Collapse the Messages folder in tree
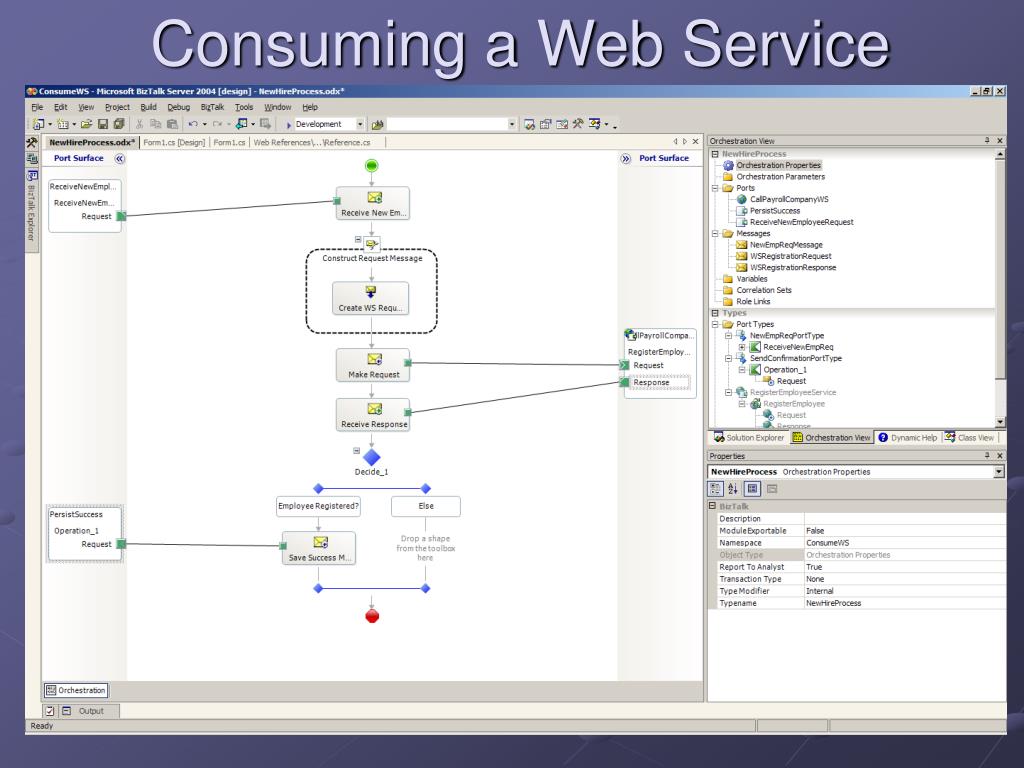 click(715, 234)
